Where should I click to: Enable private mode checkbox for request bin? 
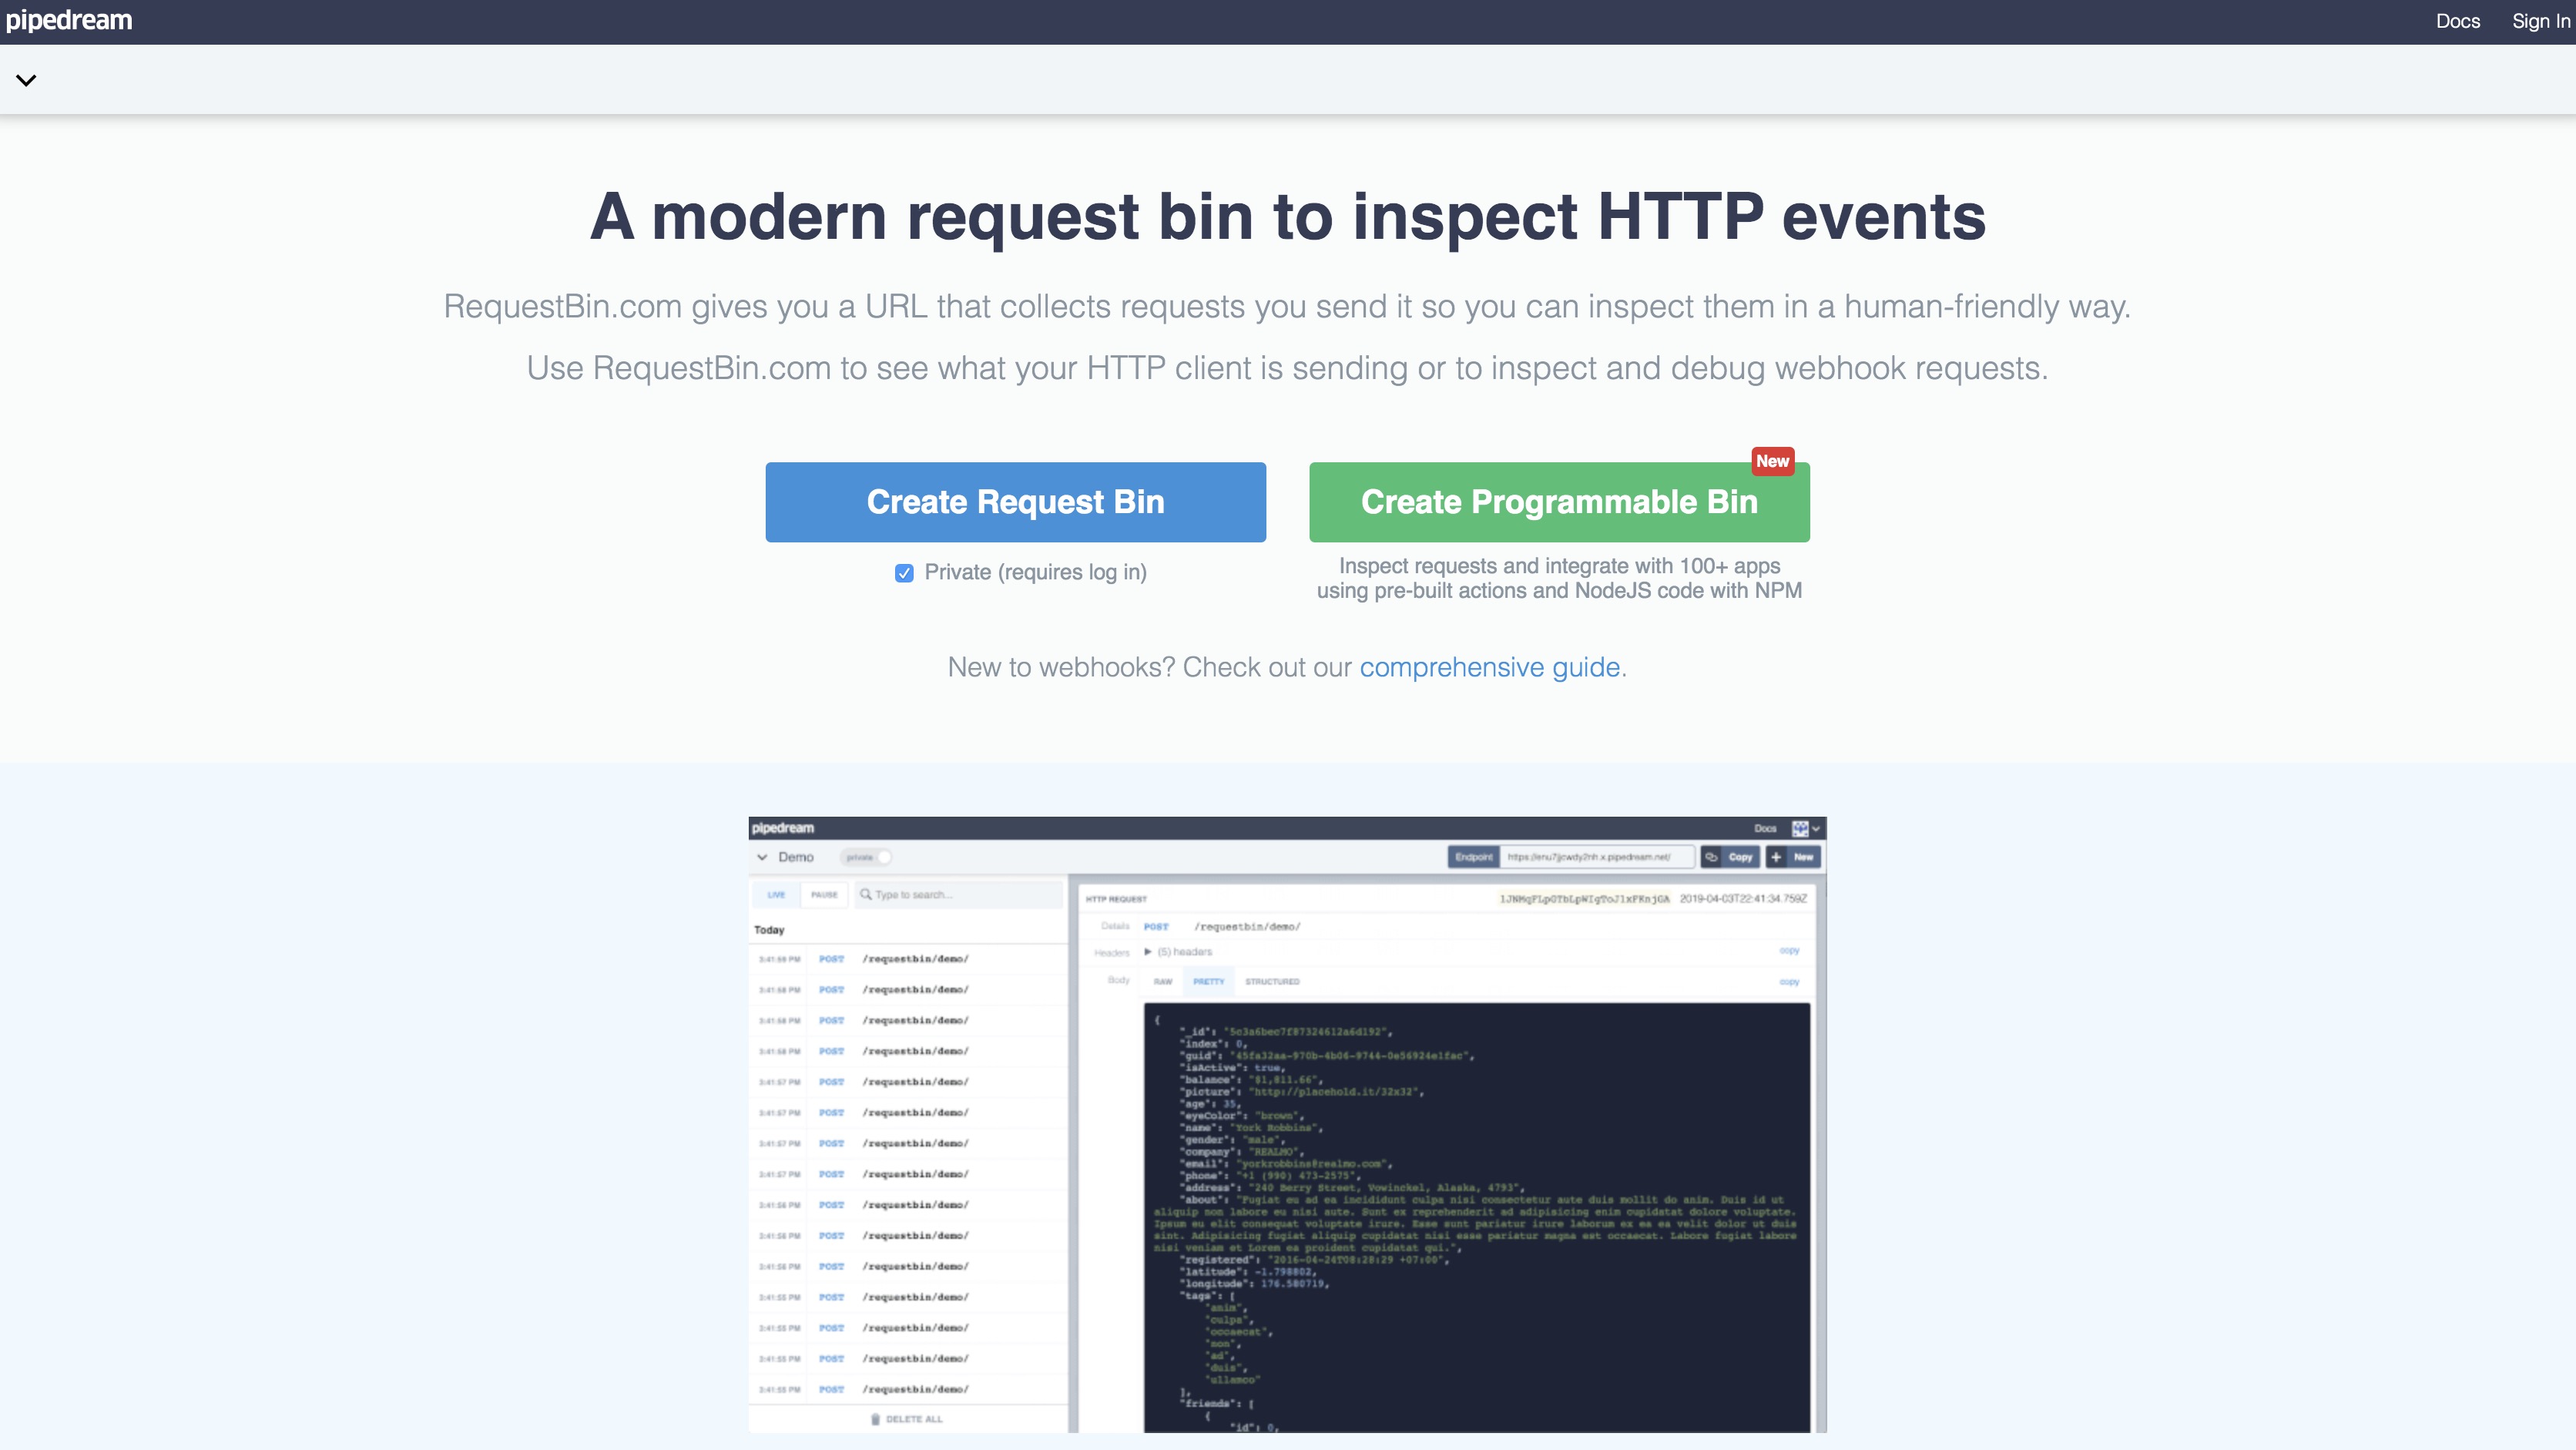904,572
